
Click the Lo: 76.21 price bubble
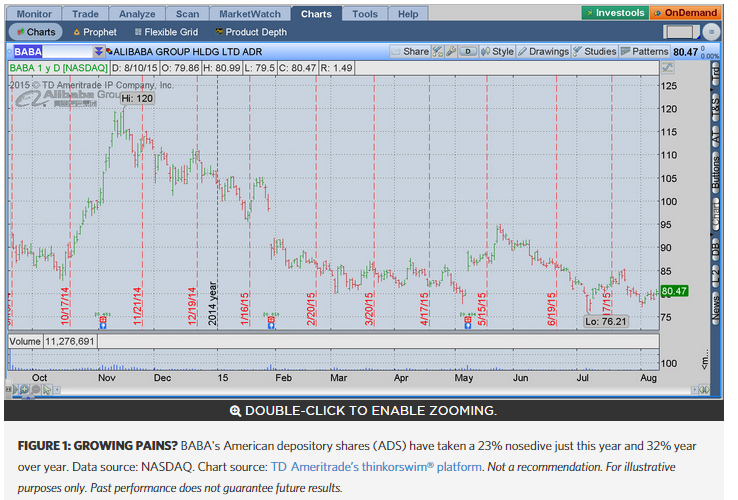tap(606, 322)
